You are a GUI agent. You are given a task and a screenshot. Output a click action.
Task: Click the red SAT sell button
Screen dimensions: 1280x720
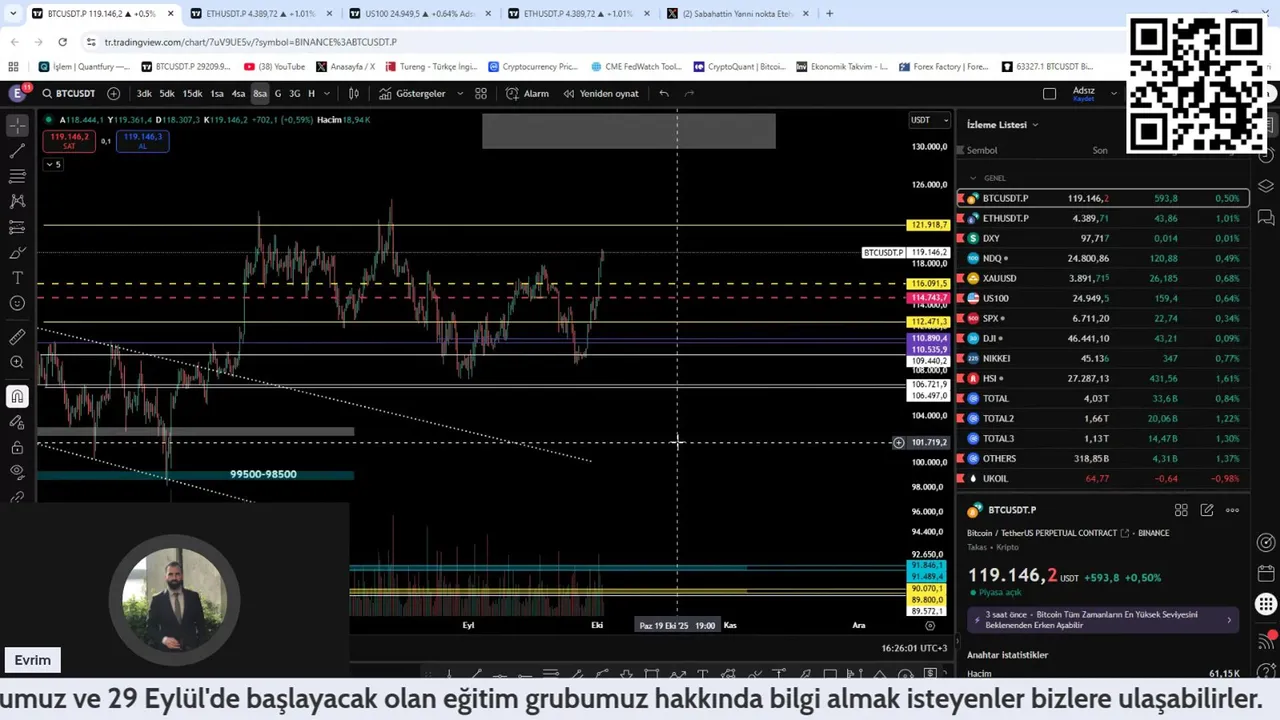pos(69,141)
